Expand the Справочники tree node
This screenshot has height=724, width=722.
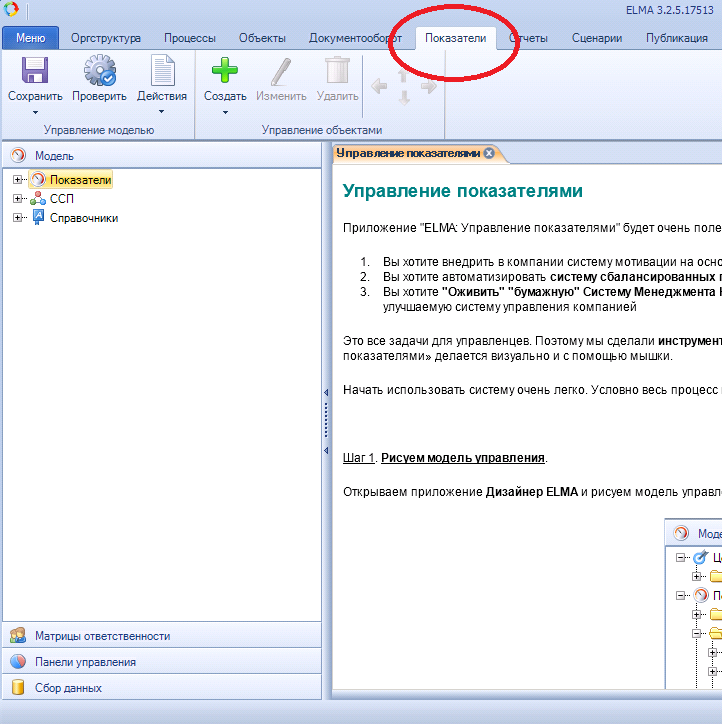(x=18, y=217)
